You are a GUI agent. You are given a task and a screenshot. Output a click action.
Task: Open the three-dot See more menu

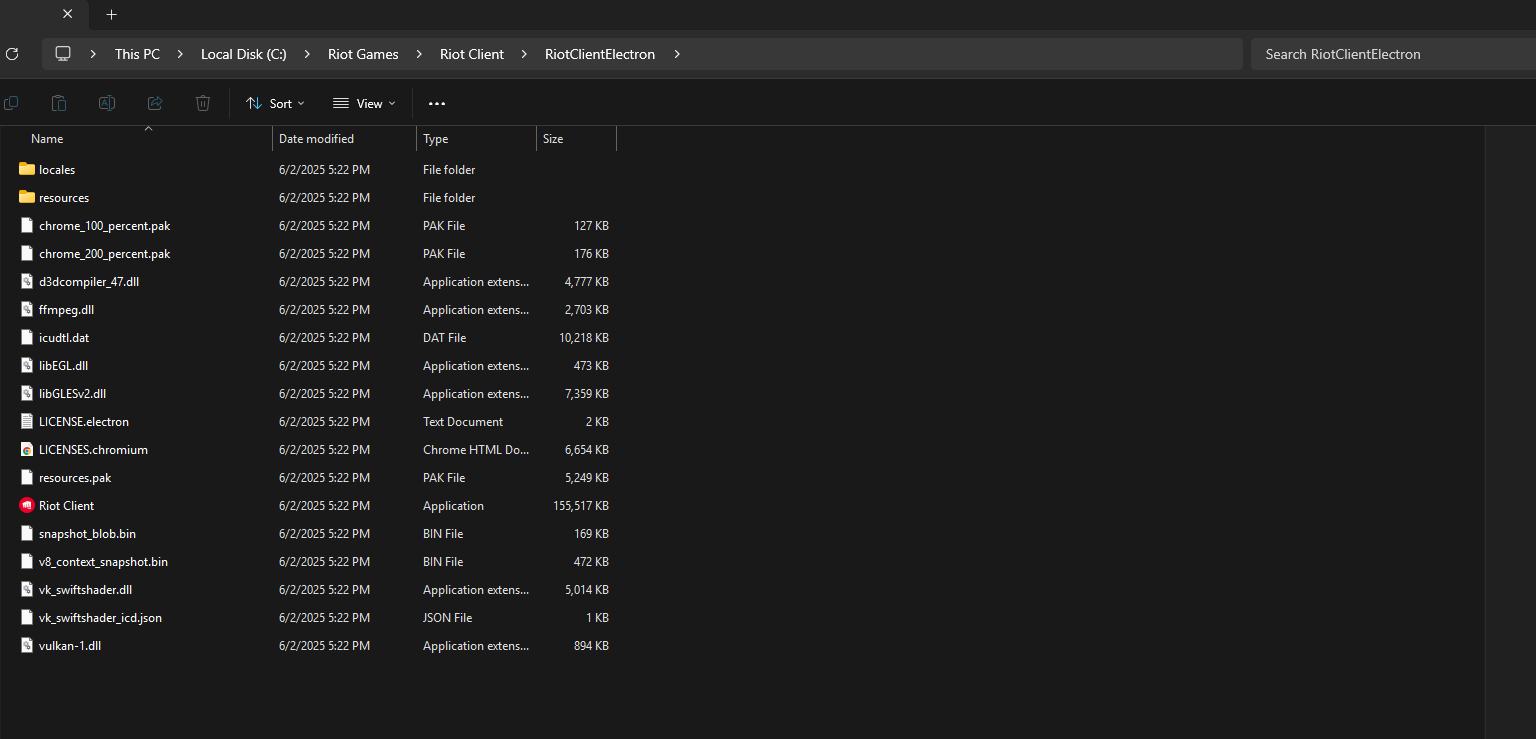click(x=437, y=103)
